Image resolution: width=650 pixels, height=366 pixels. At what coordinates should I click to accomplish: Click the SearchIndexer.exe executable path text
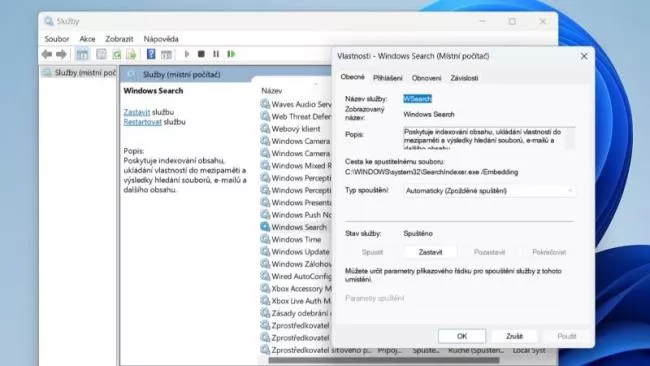tap(432, 172)
